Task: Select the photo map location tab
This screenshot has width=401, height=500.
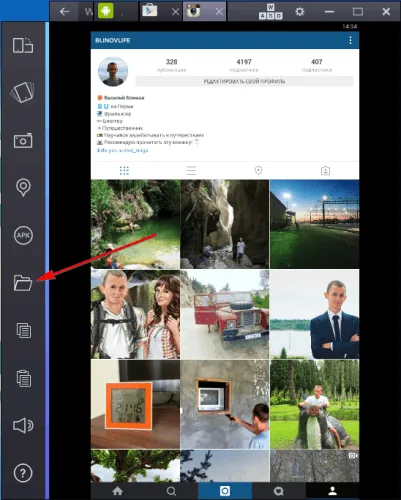Action: pyautogui.click(x=258, y=171)
